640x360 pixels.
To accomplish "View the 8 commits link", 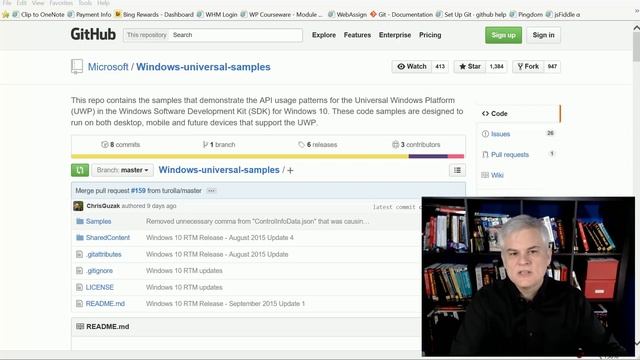I will coord(121,144).
